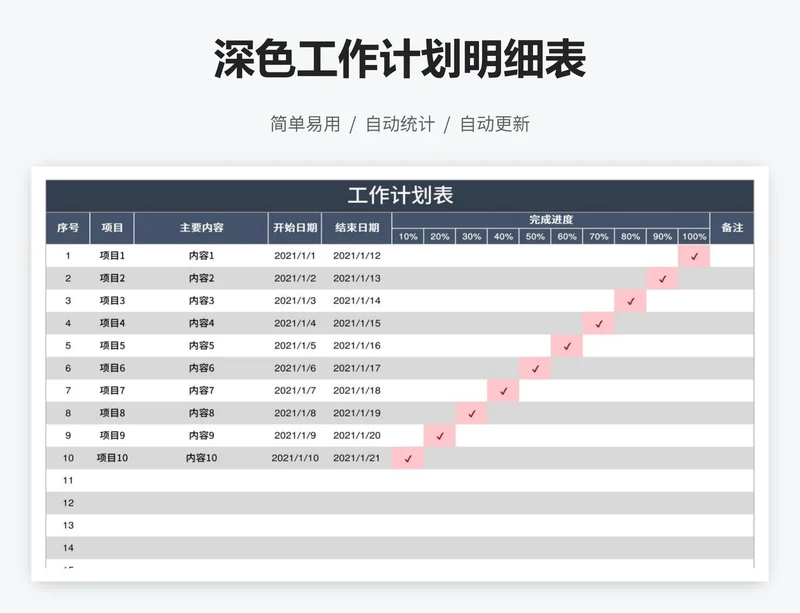800x613 pixels.
Task: Select the cell 项目1
Action: 112,256
